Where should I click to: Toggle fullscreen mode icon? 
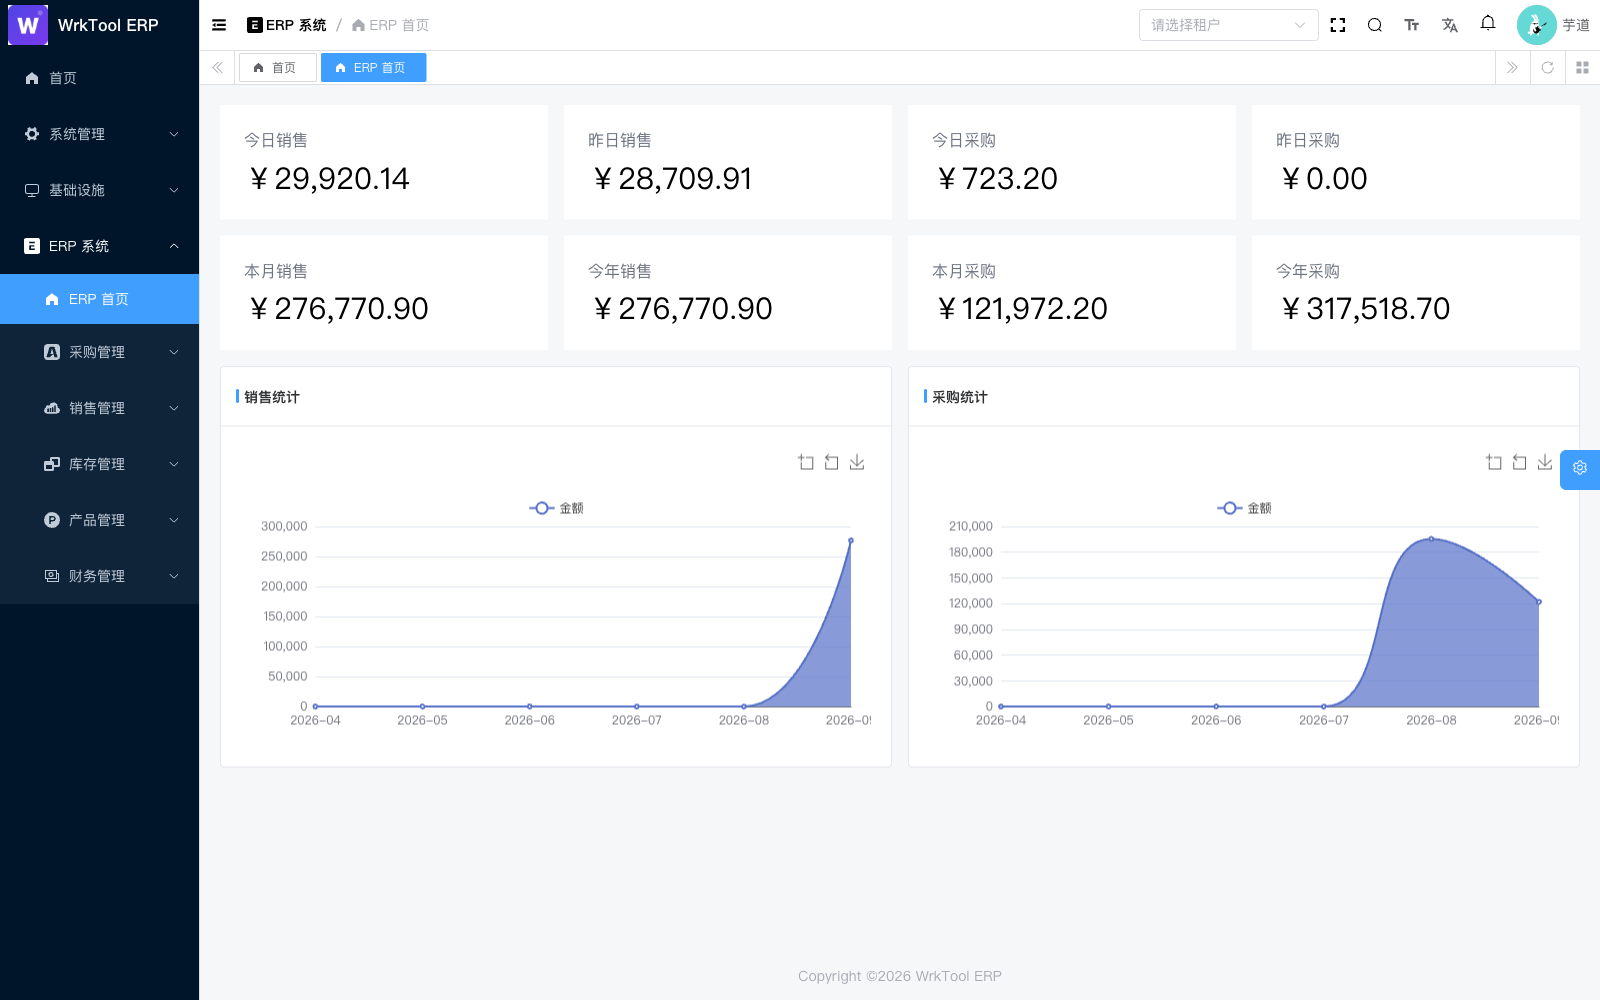[x=1338, y=25]
